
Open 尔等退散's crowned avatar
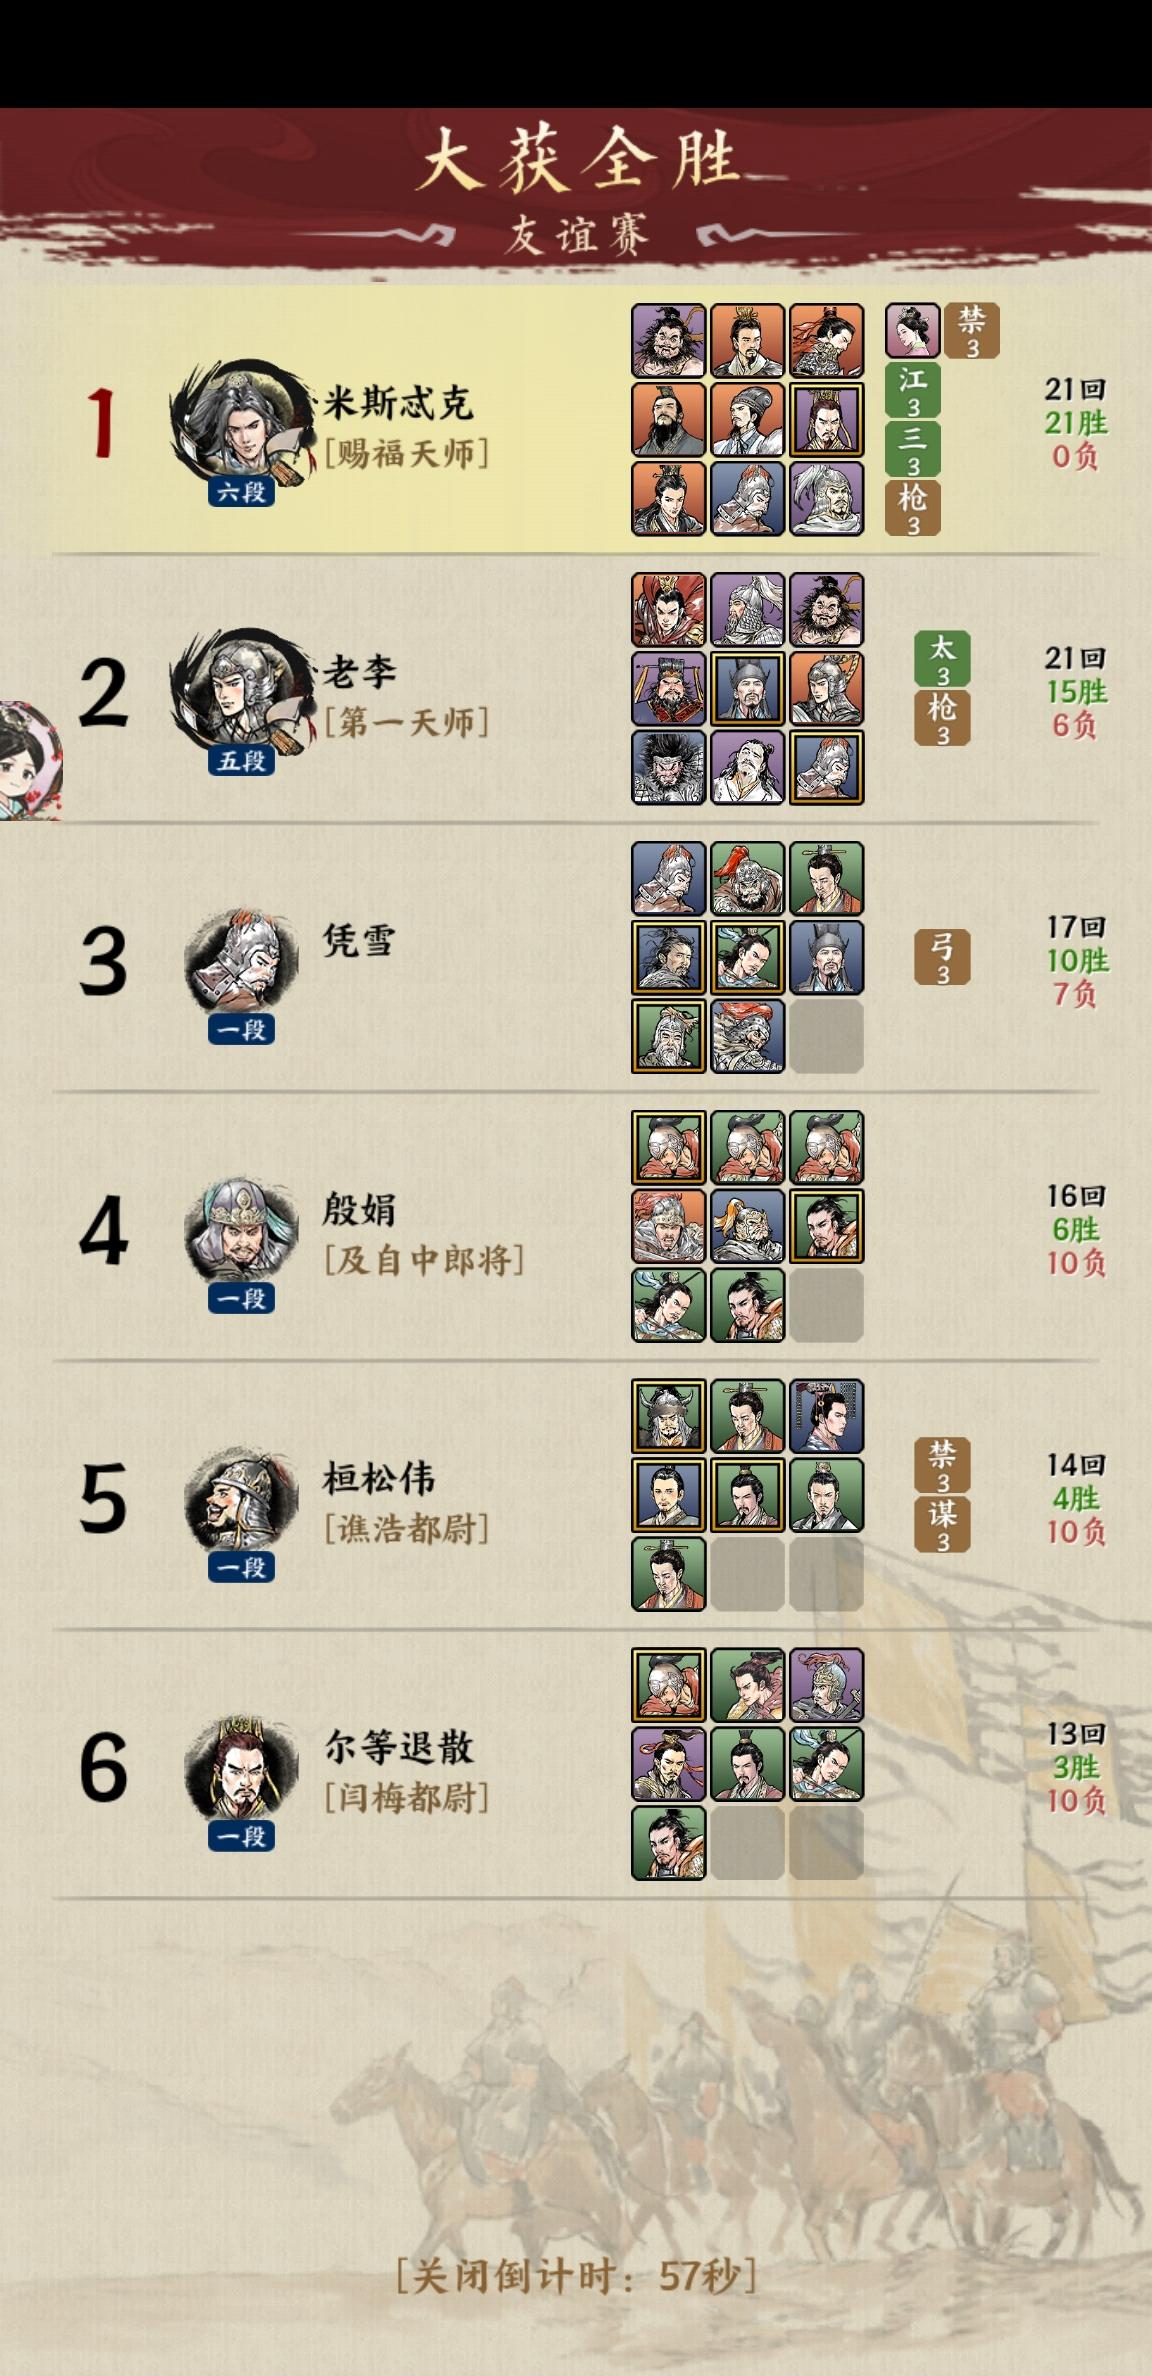241,1768
